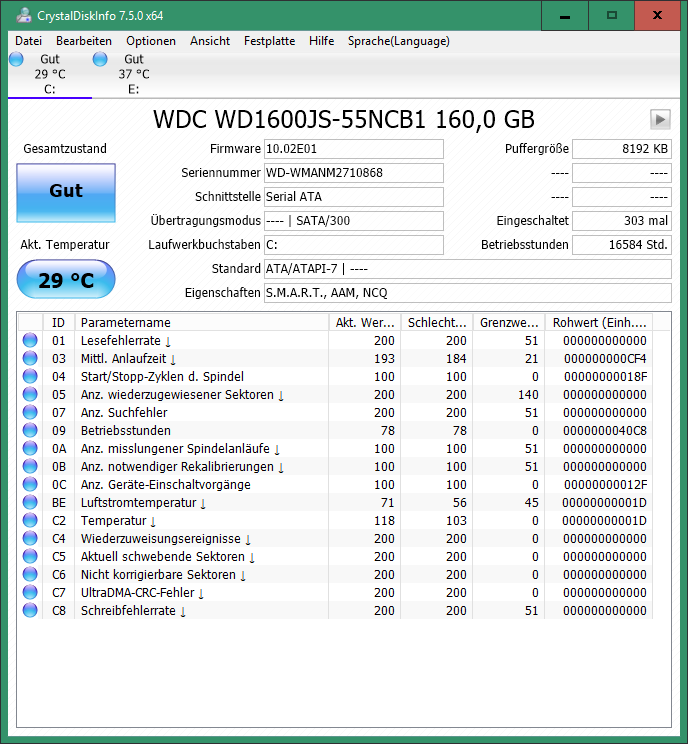
Task: Click the Gut health status button
Action: [x=66, y=193]
